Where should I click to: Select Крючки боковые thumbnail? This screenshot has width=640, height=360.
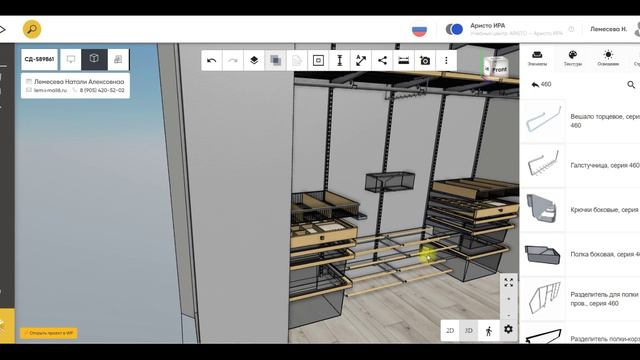point(543,210)
